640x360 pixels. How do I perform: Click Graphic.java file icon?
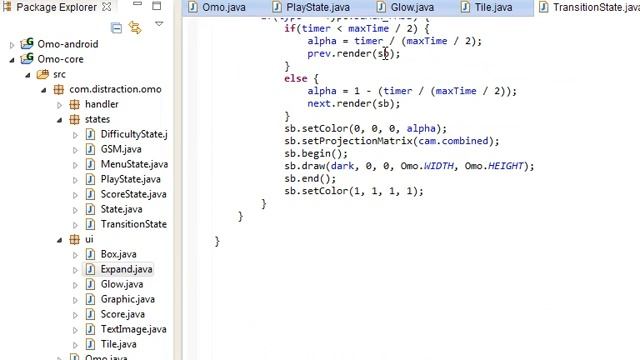tap(90, 299)
